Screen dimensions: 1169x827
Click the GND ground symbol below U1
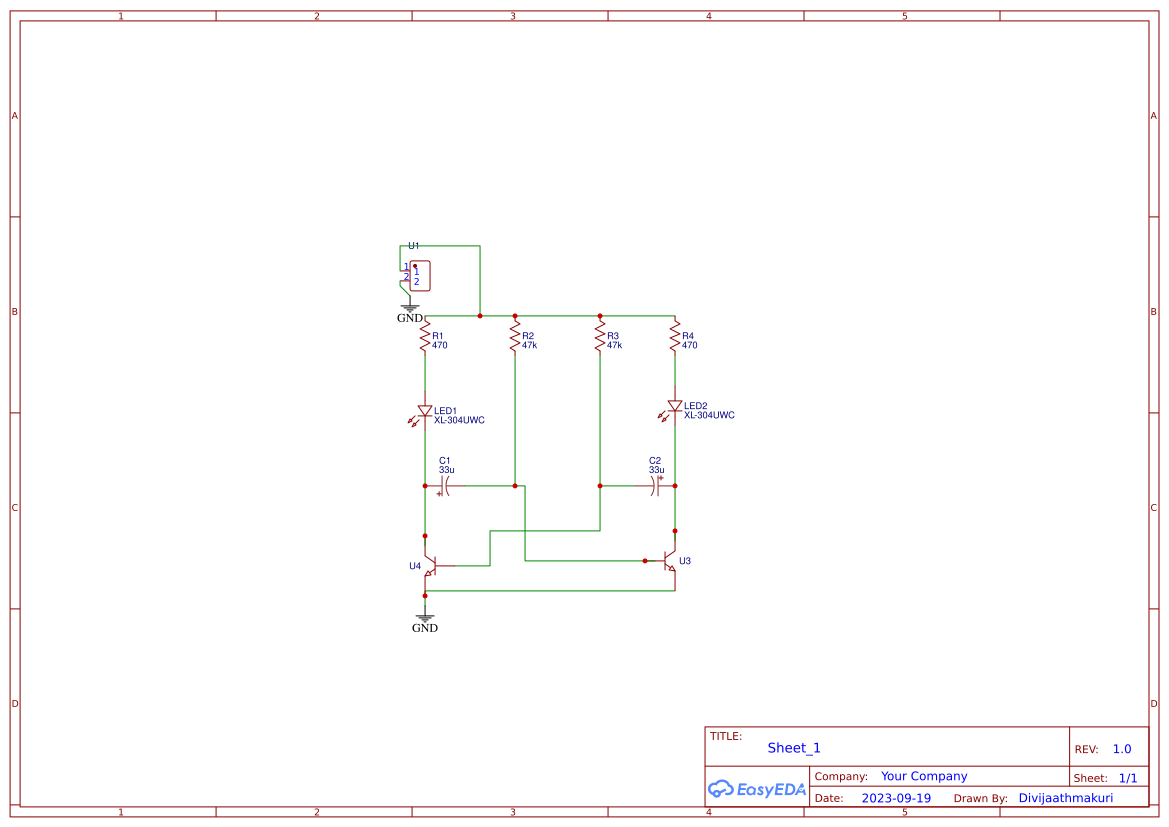pyautogui.click(x=410, y=305)
